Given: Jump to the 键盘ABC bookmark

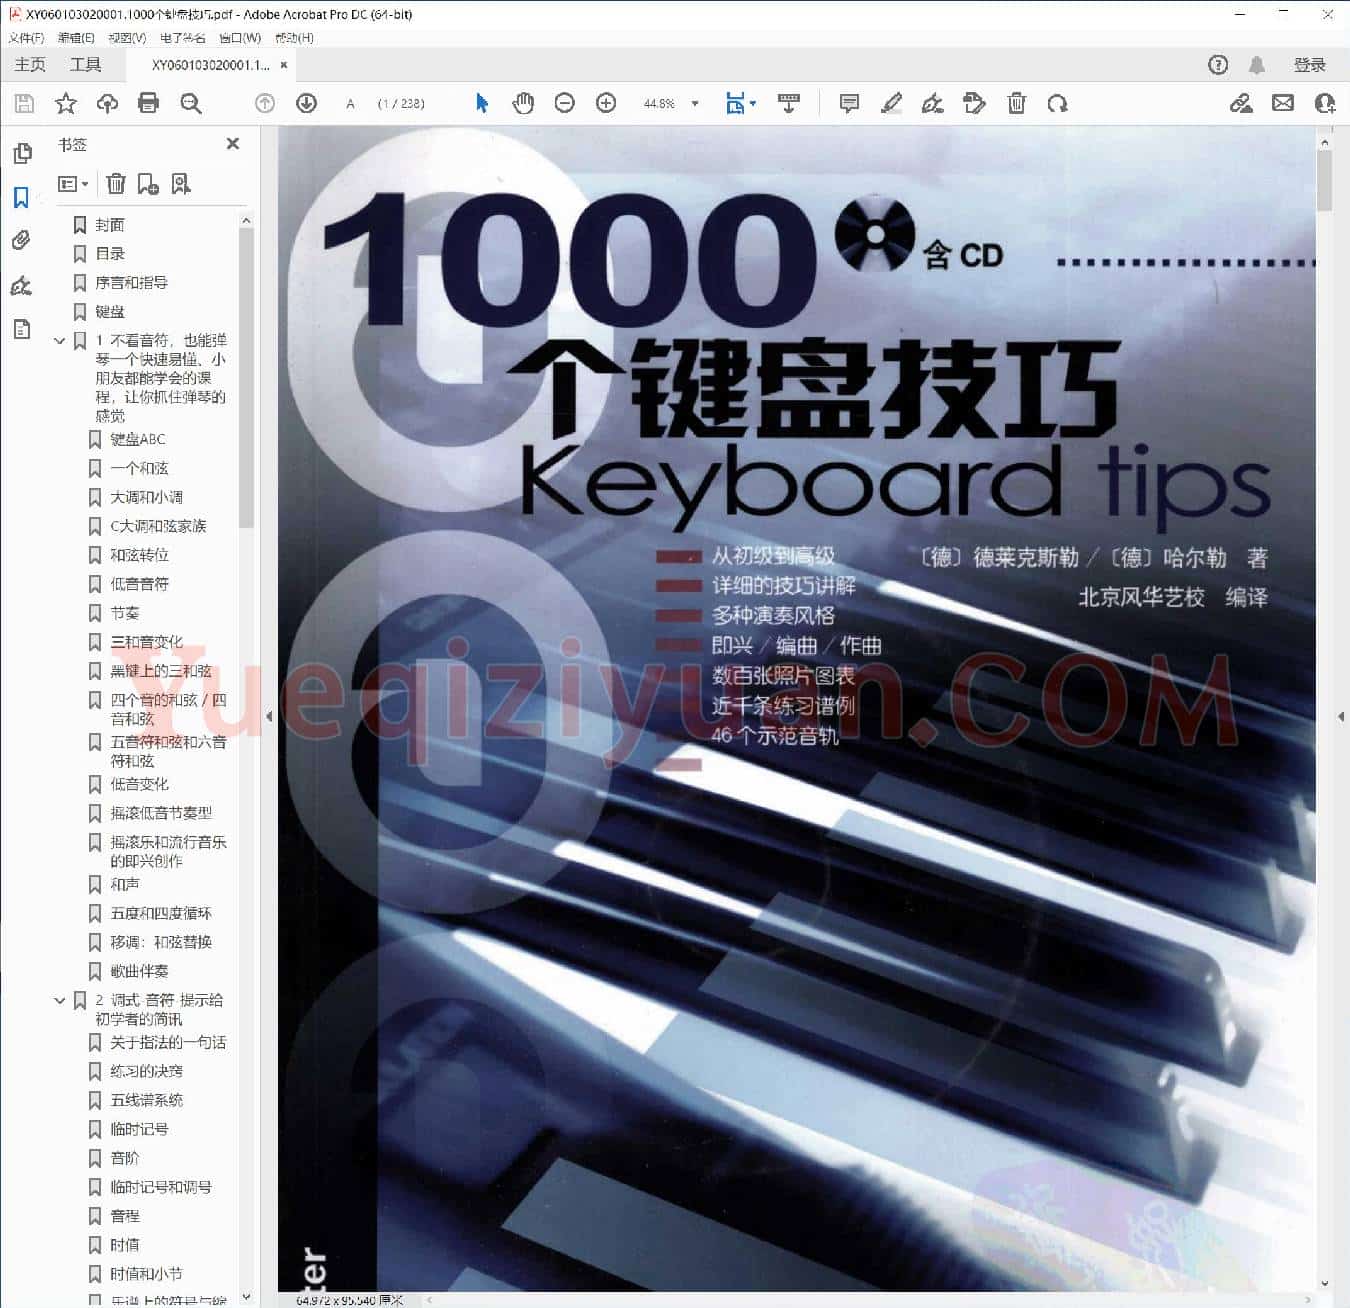Looking at the screenshot, I should (138, 439).
